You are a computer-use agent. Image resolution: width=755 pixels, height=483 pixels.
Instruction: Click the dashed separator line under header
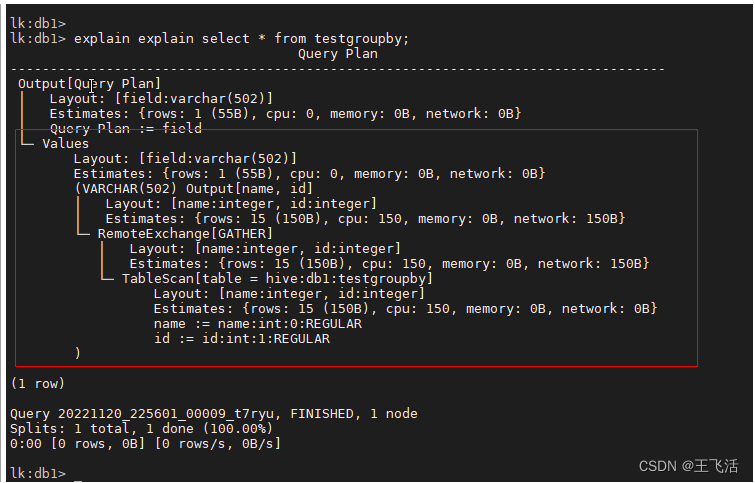(340, 68)
